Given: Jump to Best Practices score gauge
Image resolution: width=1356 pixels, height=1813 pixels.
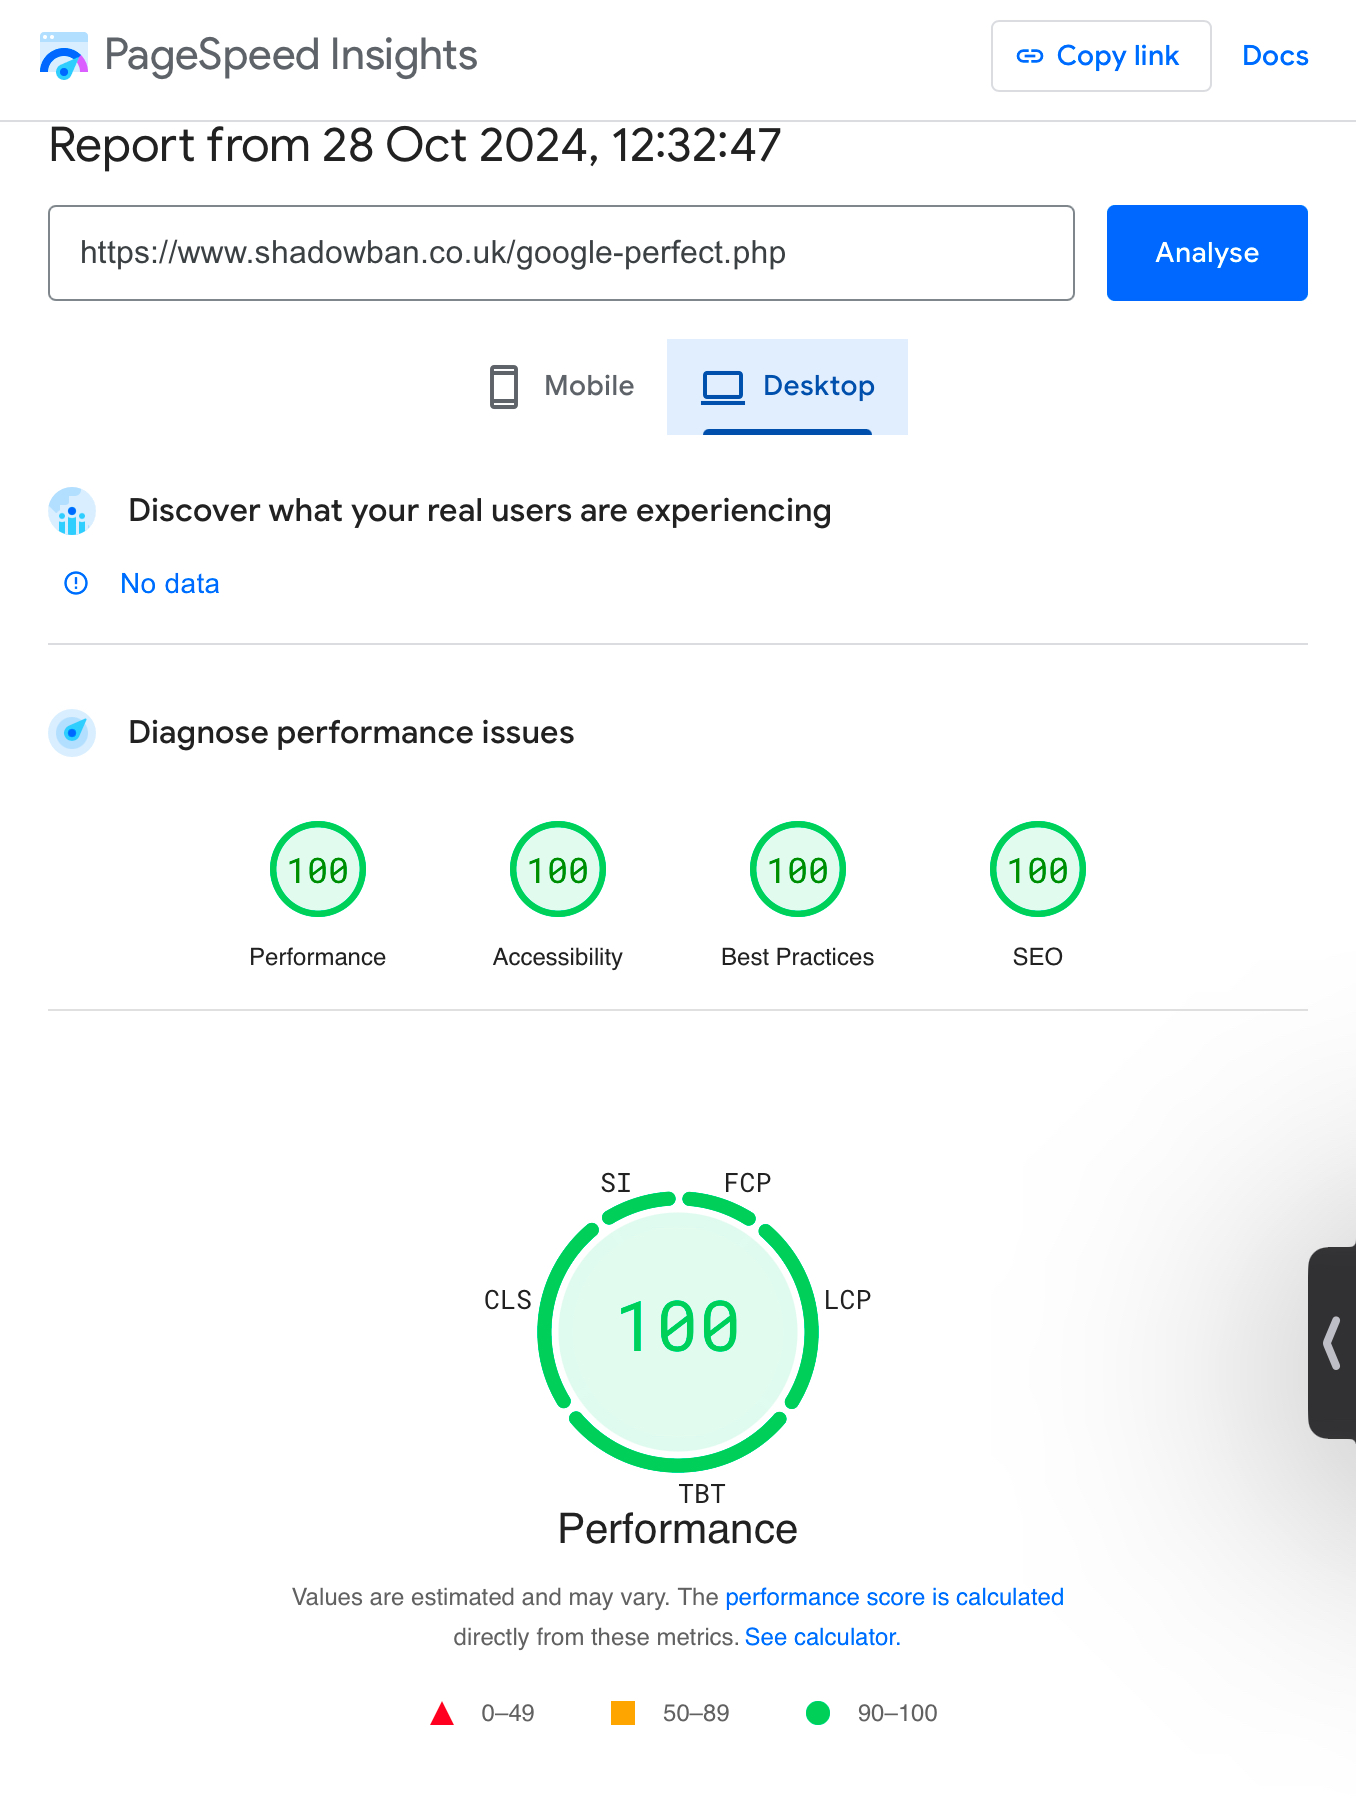Looking at the screenshot, I should pyautogui.click(x=798, y=869).
